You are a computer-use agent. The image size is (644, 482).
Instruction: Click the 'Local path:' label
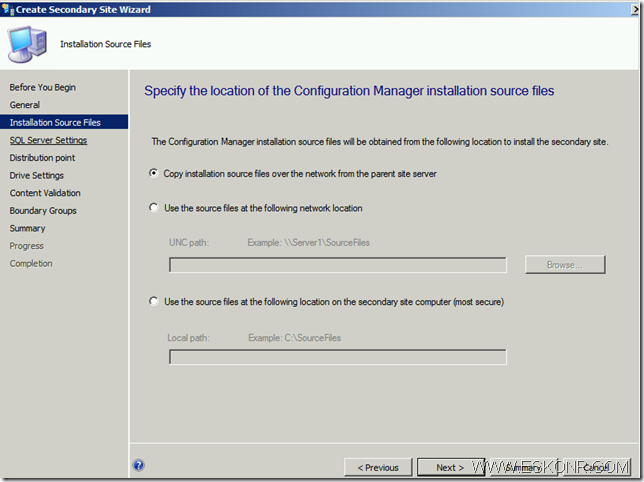[x=189, y=338]
